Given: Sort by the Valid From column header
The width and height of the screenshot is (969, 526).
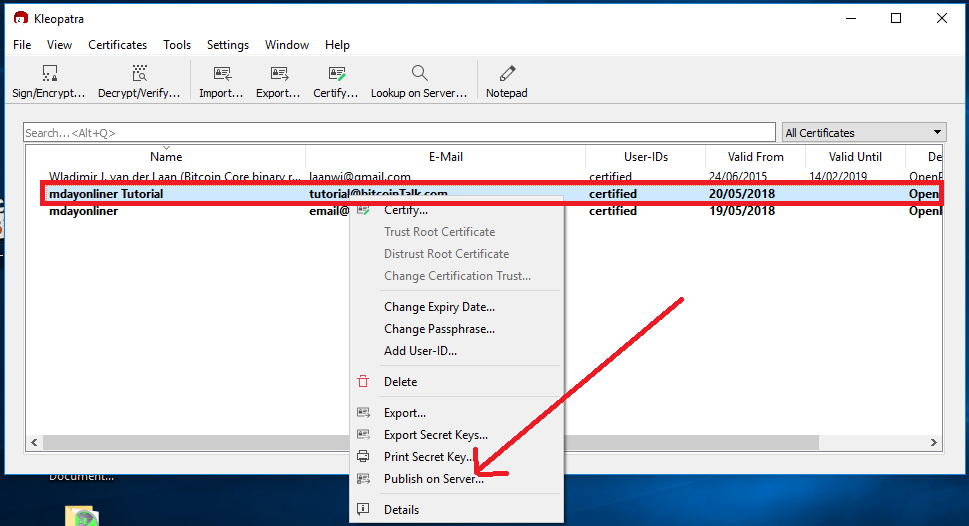Looking at the screenshot, I should tap(755, 156).
